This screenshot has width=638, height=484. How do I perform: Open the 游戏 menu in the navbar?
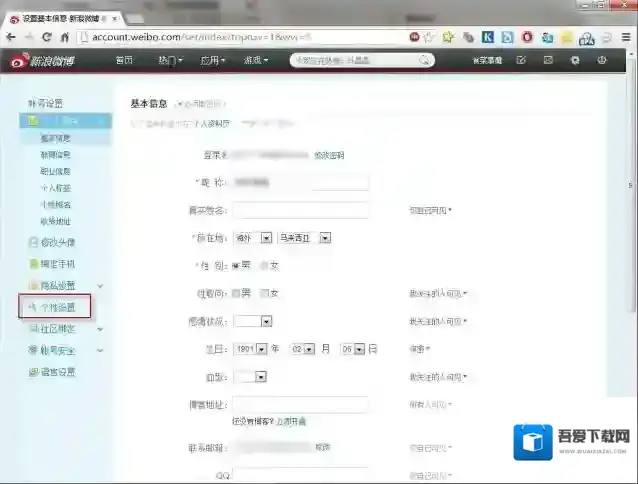[256, 60]
